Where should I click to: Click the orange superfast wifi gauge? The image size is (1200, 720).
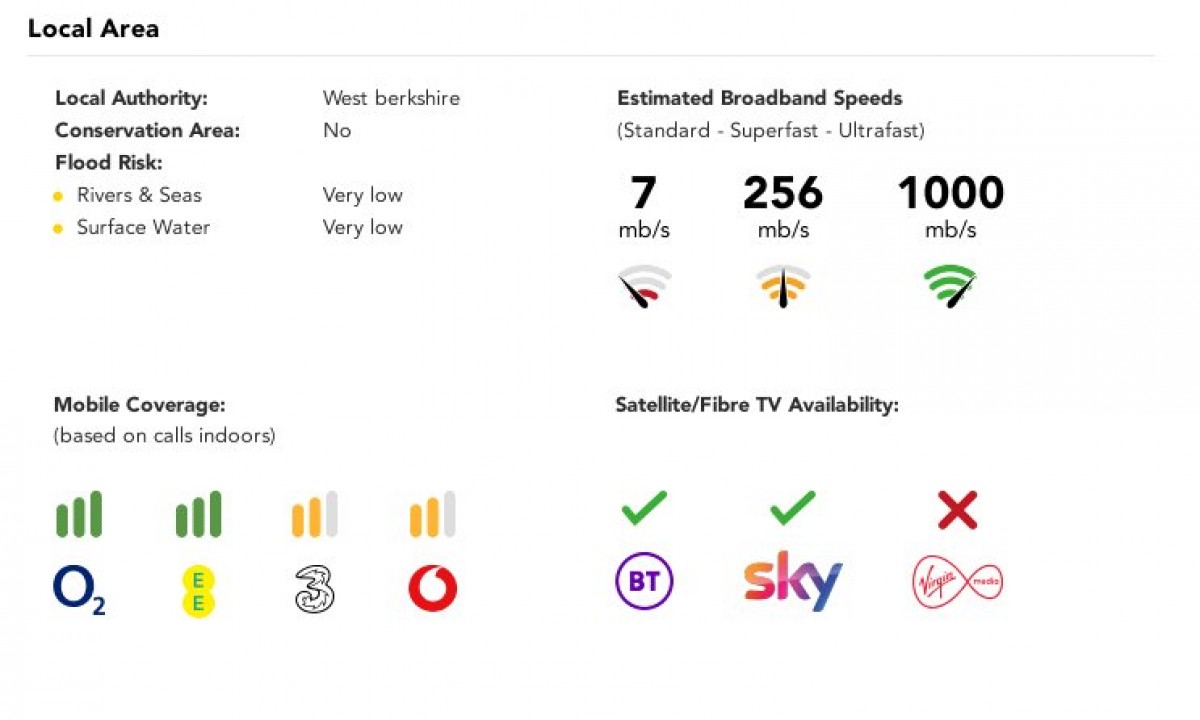(x=782, y=286)
